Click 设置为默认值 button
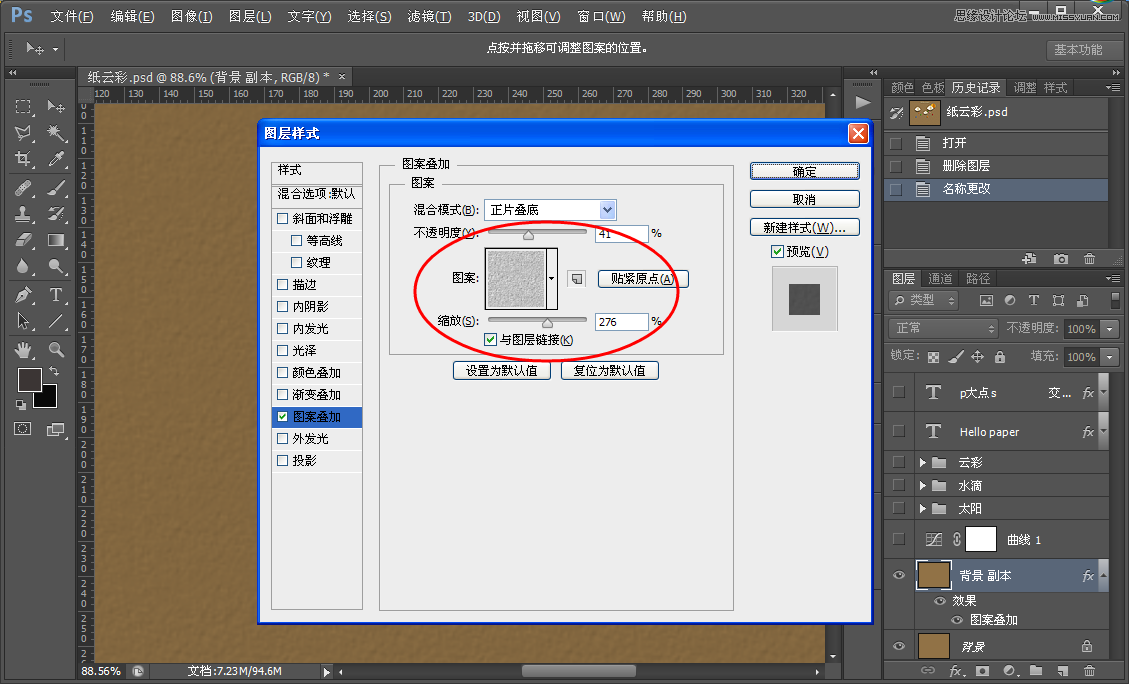Viewport: 1129px width, 684px height. click(502, 370)
